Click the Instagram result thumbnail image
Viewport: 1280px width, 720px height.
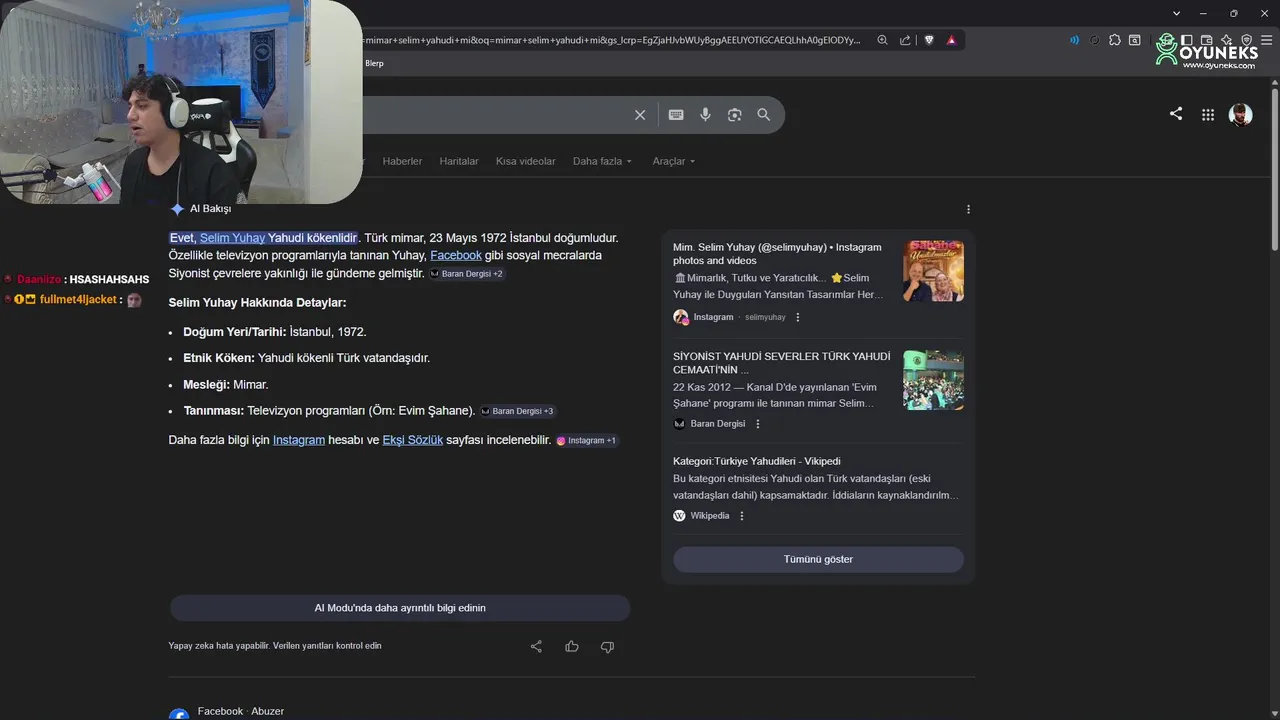933,271
